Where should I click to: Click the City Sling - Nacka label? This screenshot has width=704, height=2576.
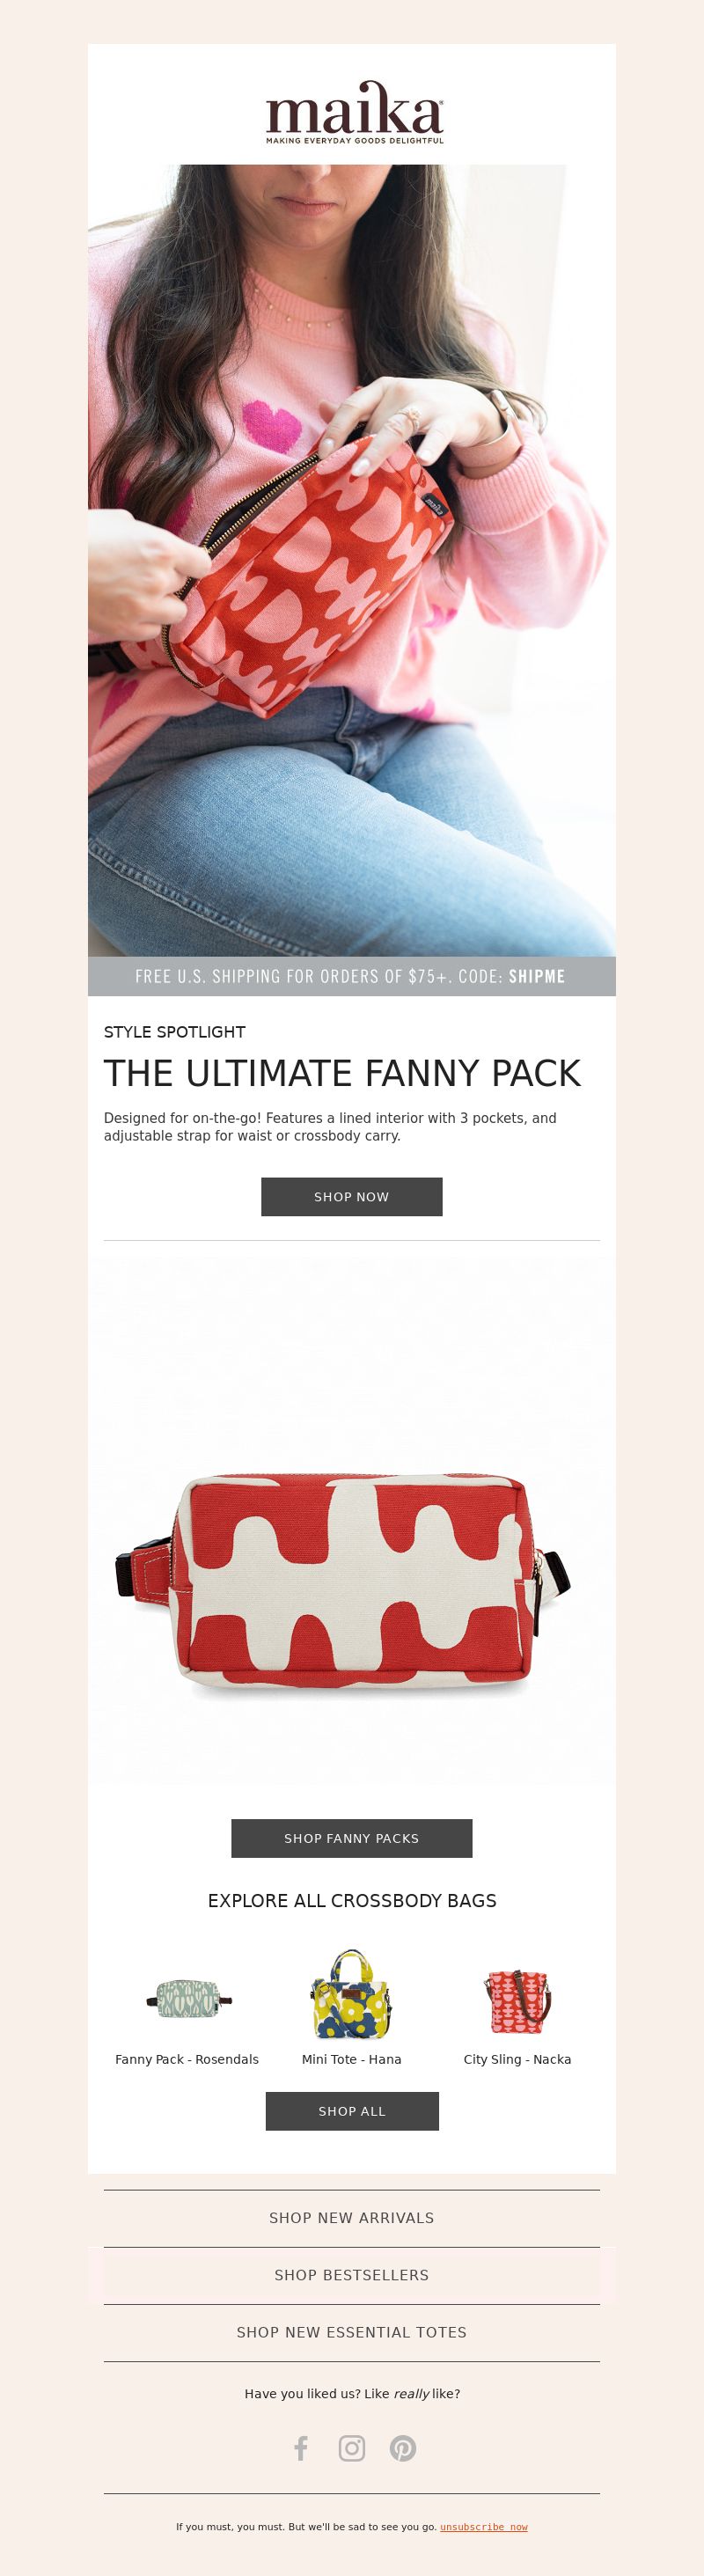pos(517,2059)
